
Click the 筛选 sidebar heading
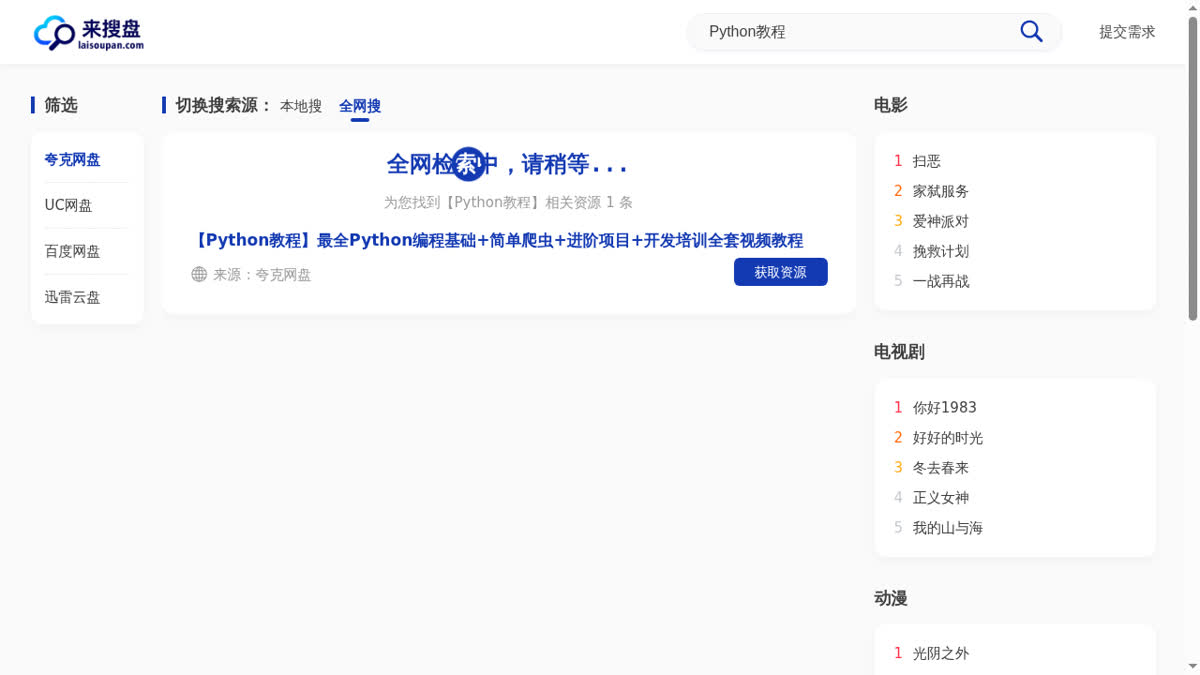(x=60, y=105)
